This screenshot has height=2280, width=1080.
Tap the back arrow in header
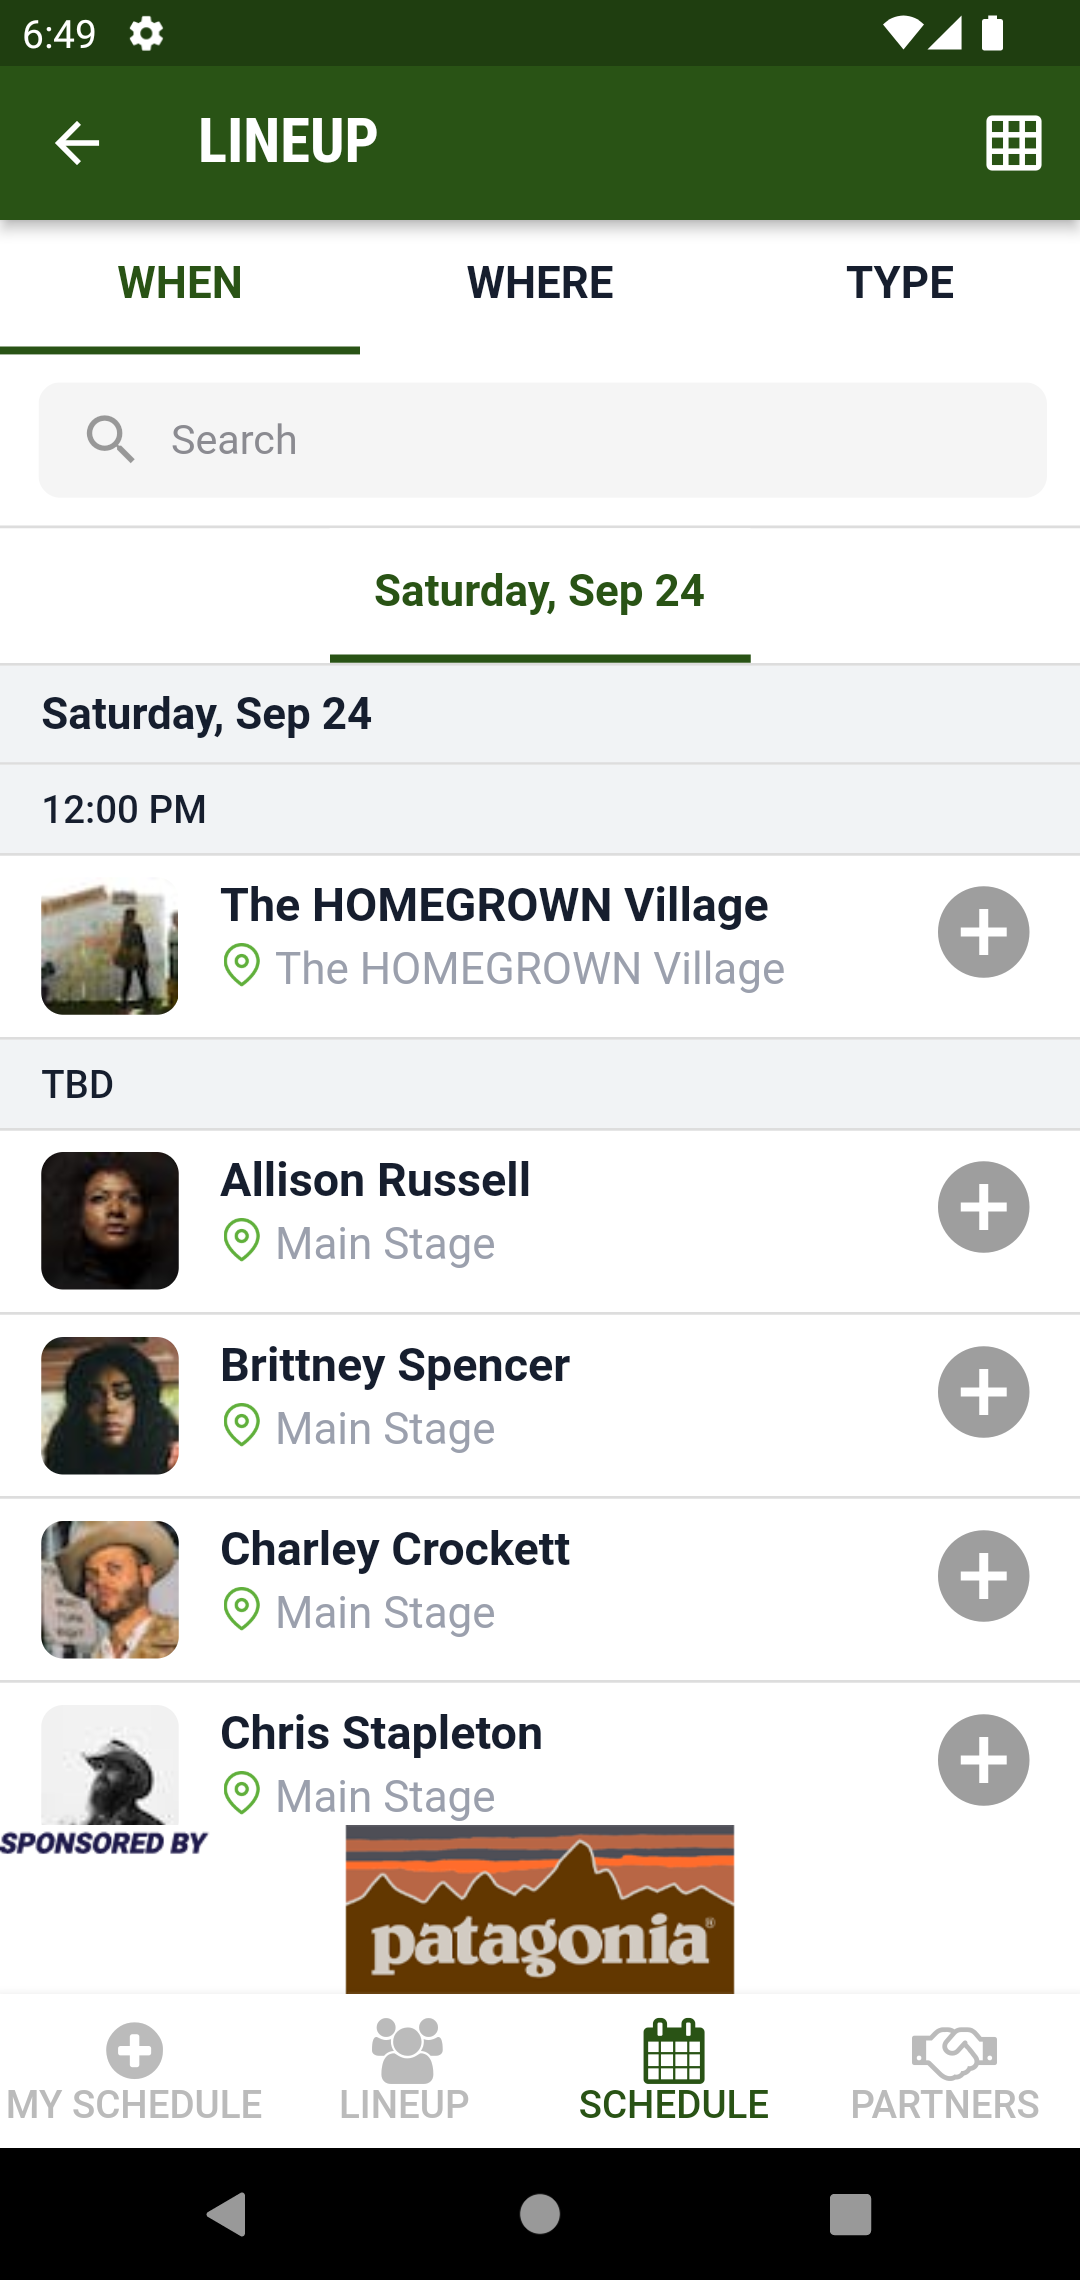tap(77, 143)
